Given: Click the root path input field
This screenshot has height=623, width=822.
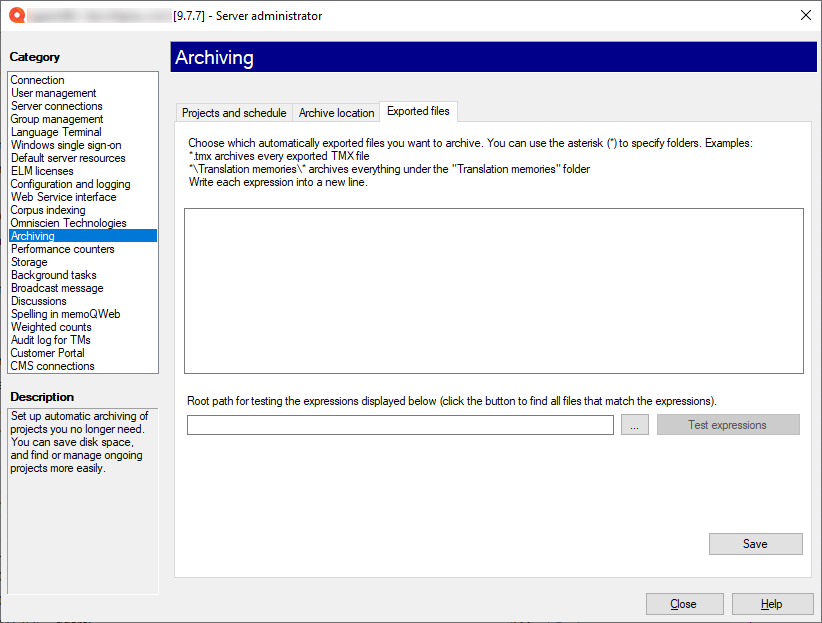Looking at the screenshot, I should click(400, 424).
